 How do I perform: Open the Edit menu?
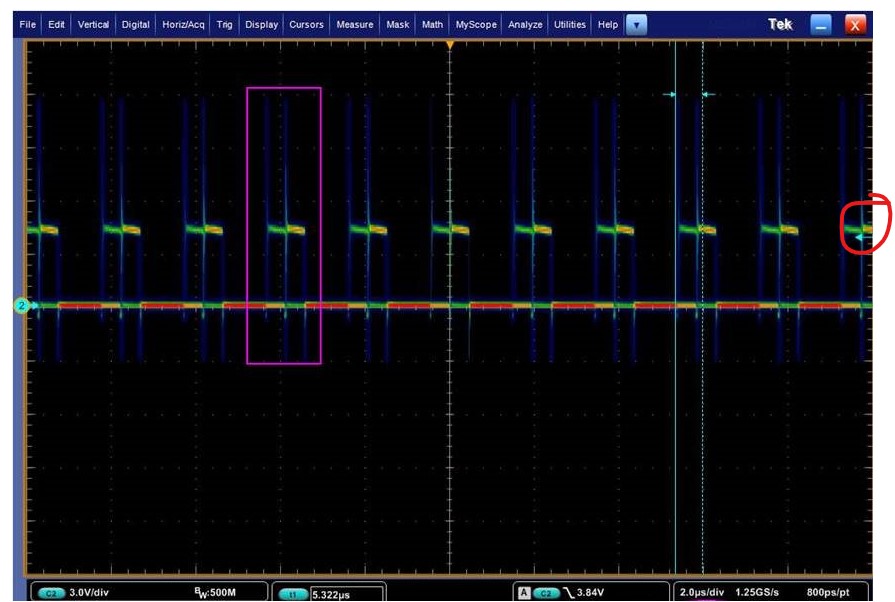(56, 25)
